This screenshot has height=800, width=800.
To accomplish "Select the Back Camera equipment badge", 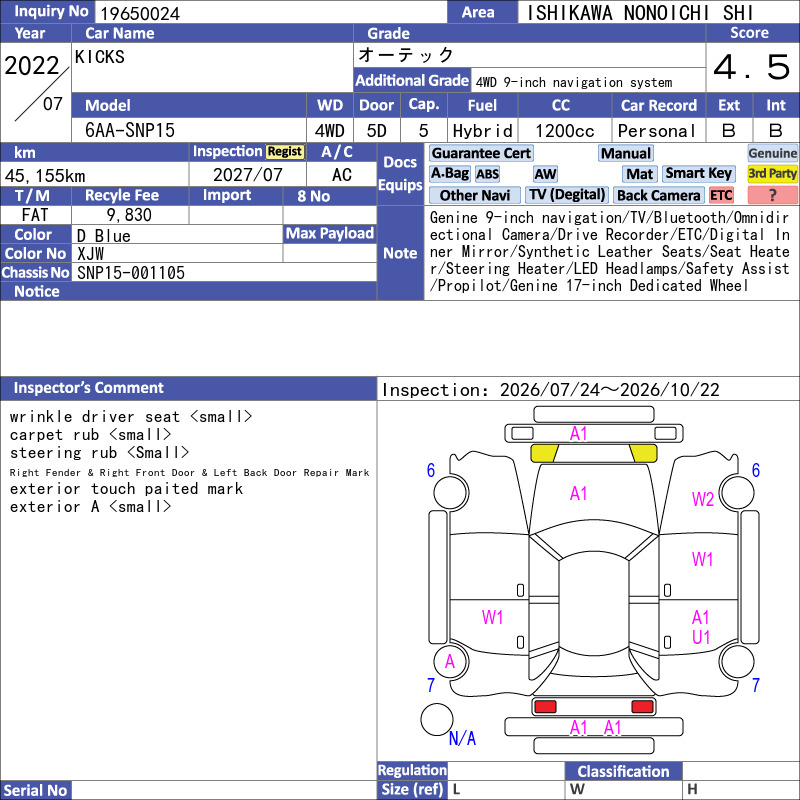I will [x=658, y=195].
